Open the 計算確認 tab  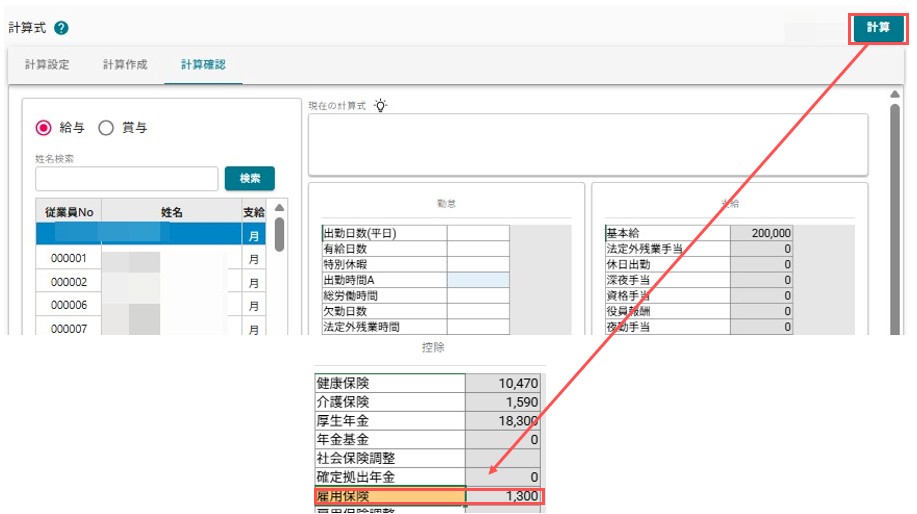203,64
